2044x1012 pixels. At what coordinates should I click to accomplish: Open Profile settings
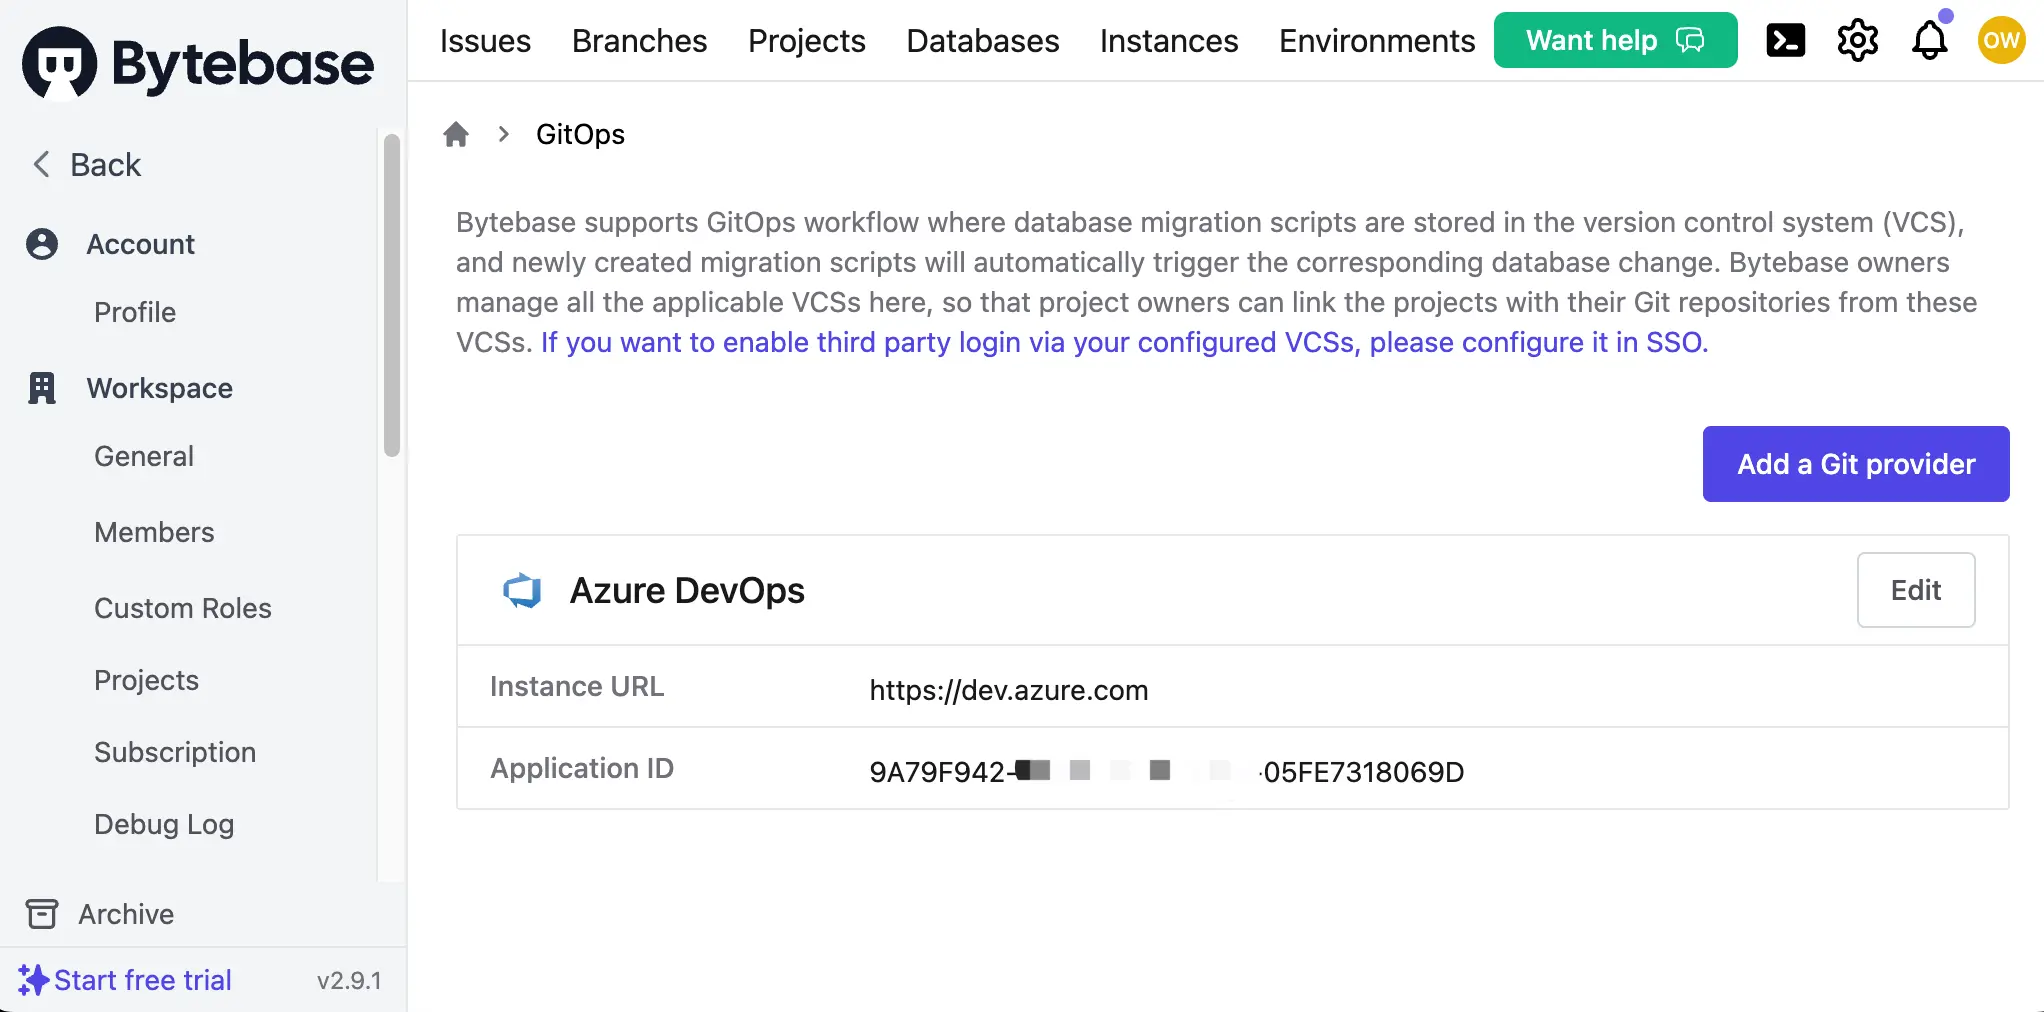135,312
